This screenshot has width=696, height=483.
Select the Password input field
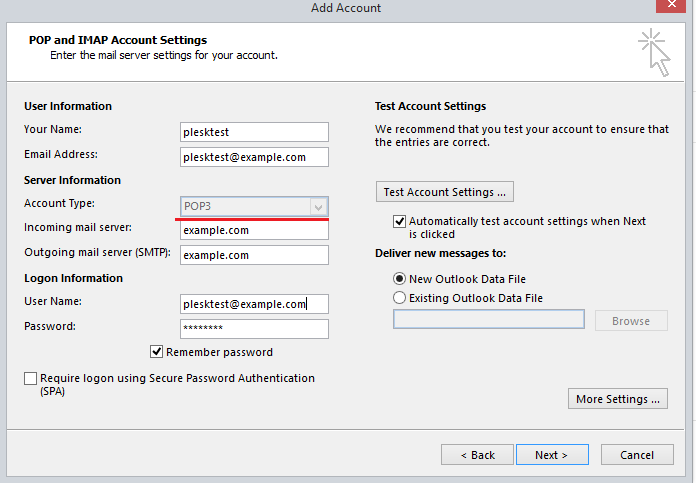tap(254, 329)
